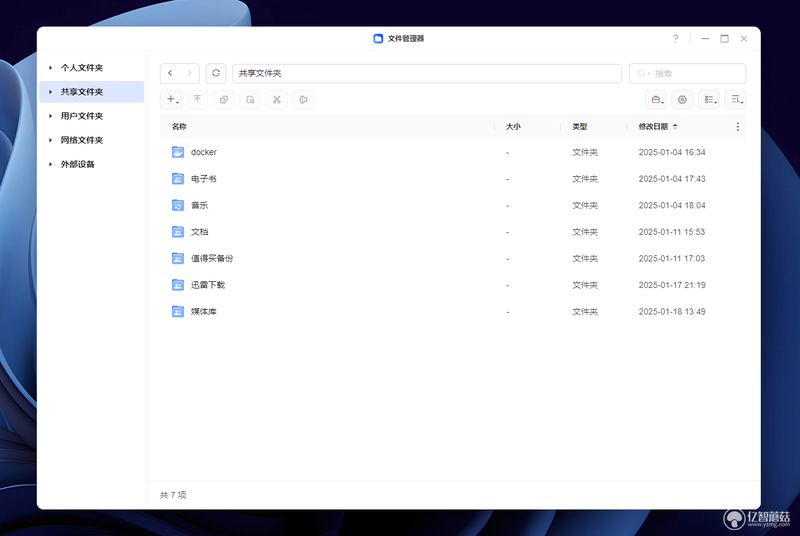800x536 pixels.
Task: Select 个人文件夹 in the sidebar
Action: click(82, 67)
